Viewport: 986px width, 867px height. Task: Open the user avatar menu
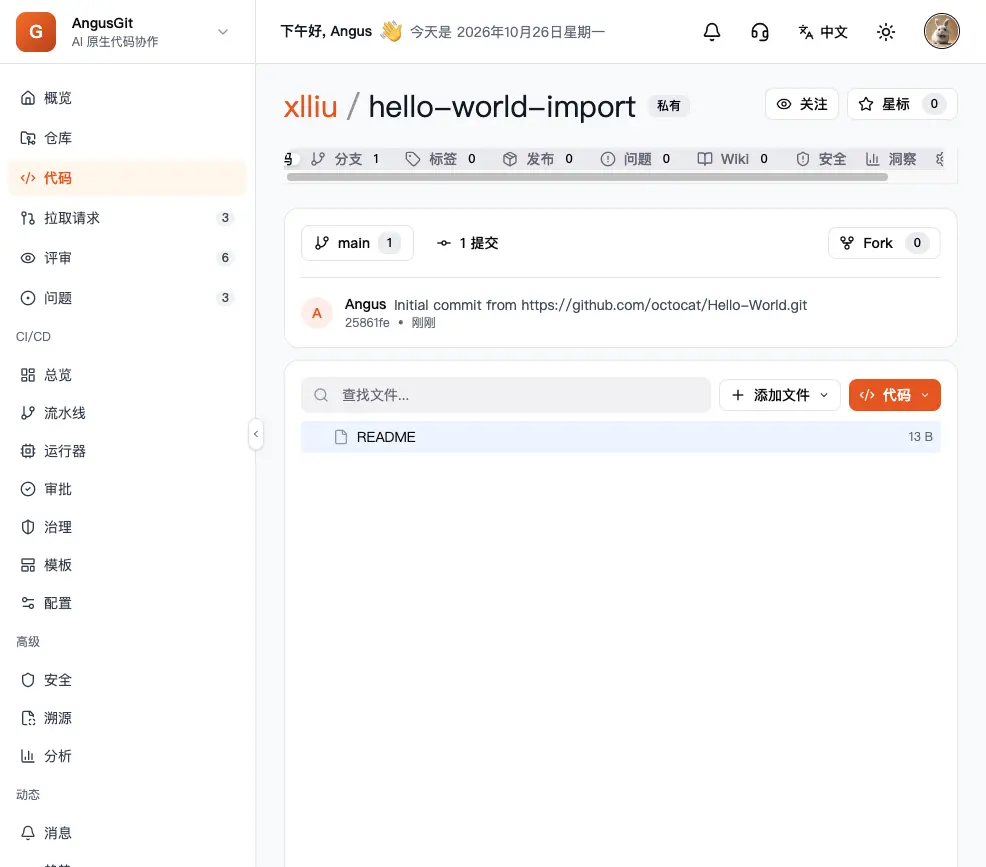click(x=941, y=31)
